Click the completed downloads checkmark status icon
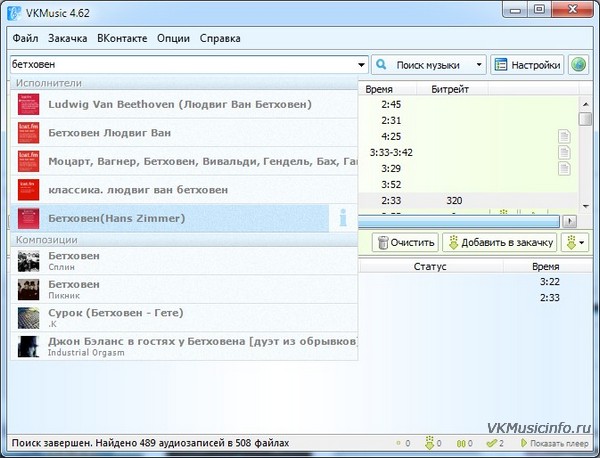The image size is (600, 458). click(491, 443)
